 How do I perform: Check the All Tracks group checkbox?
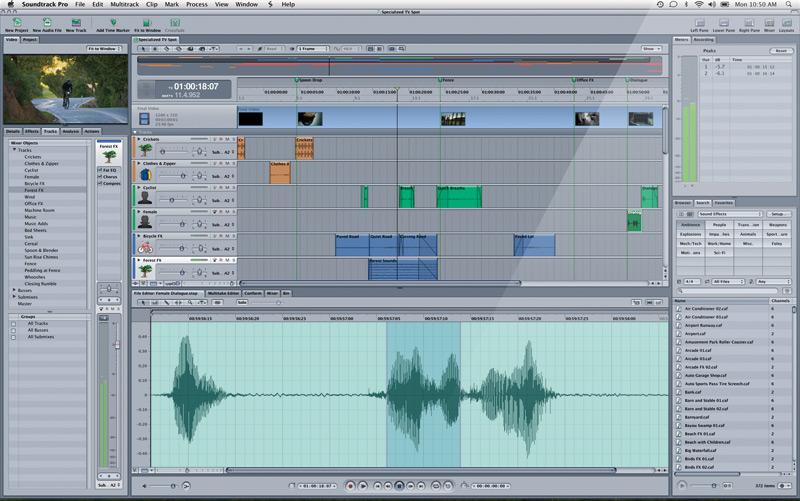13,324
